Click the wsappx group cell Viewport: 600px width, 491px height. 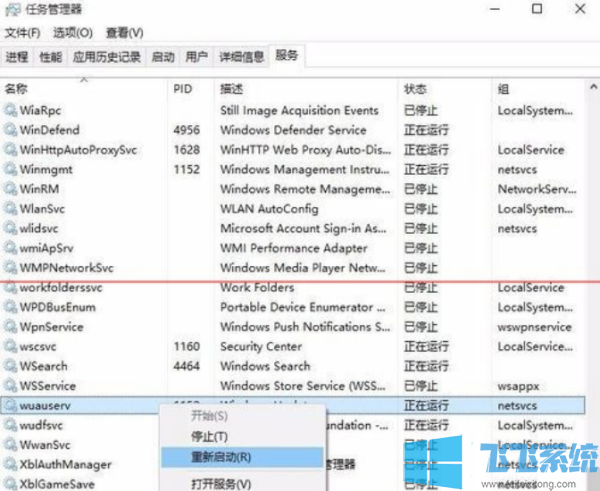tap(518, 387)
